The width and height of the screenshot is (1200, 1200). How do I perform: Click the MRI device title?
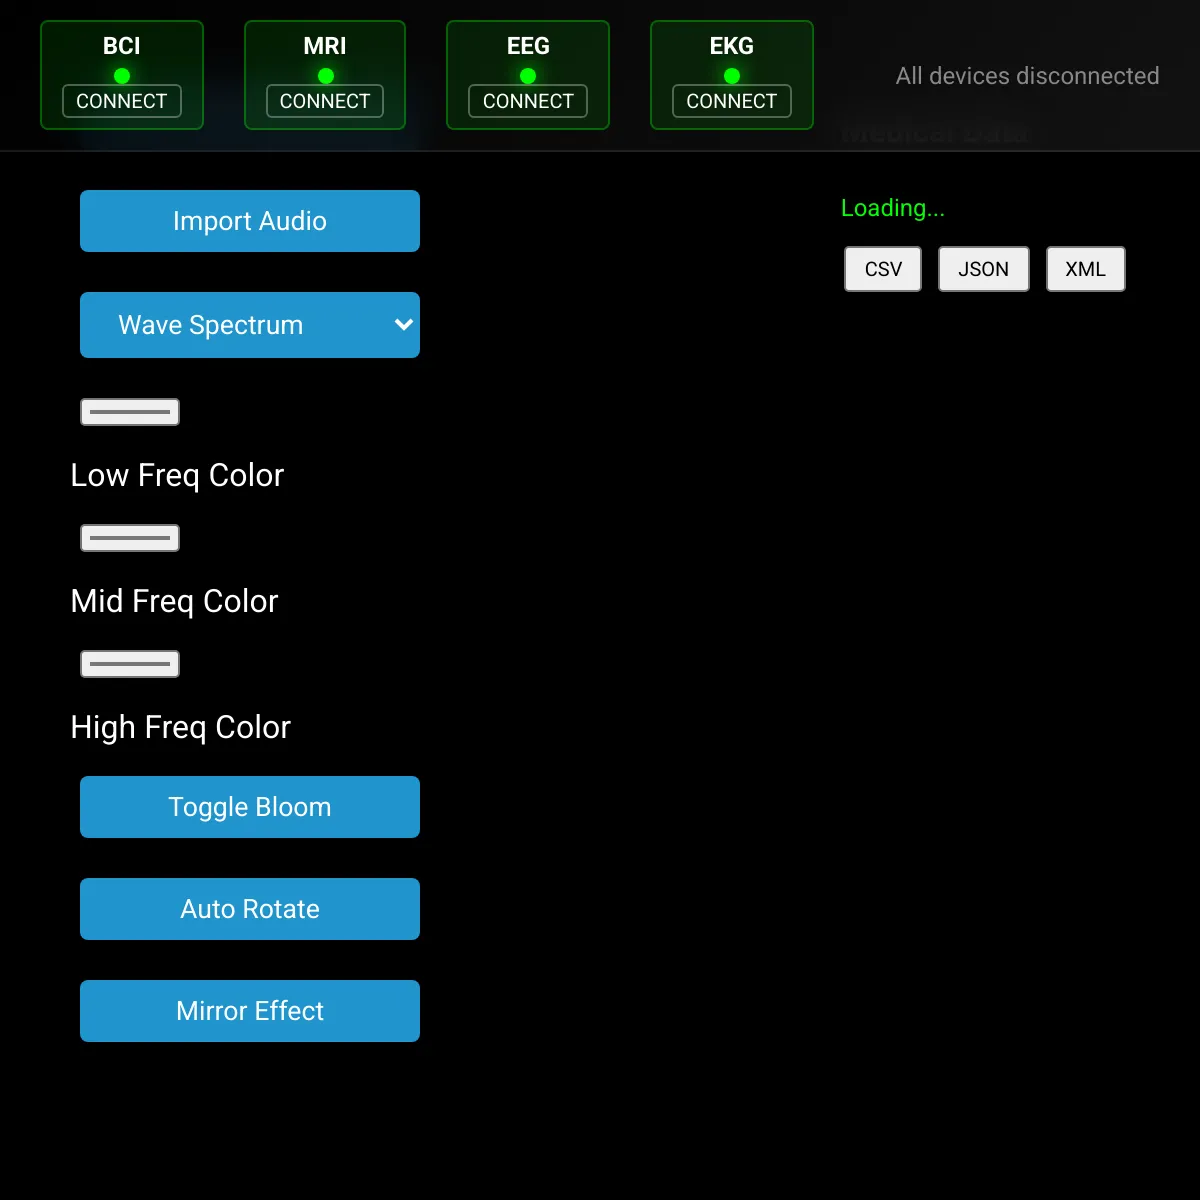325,46
